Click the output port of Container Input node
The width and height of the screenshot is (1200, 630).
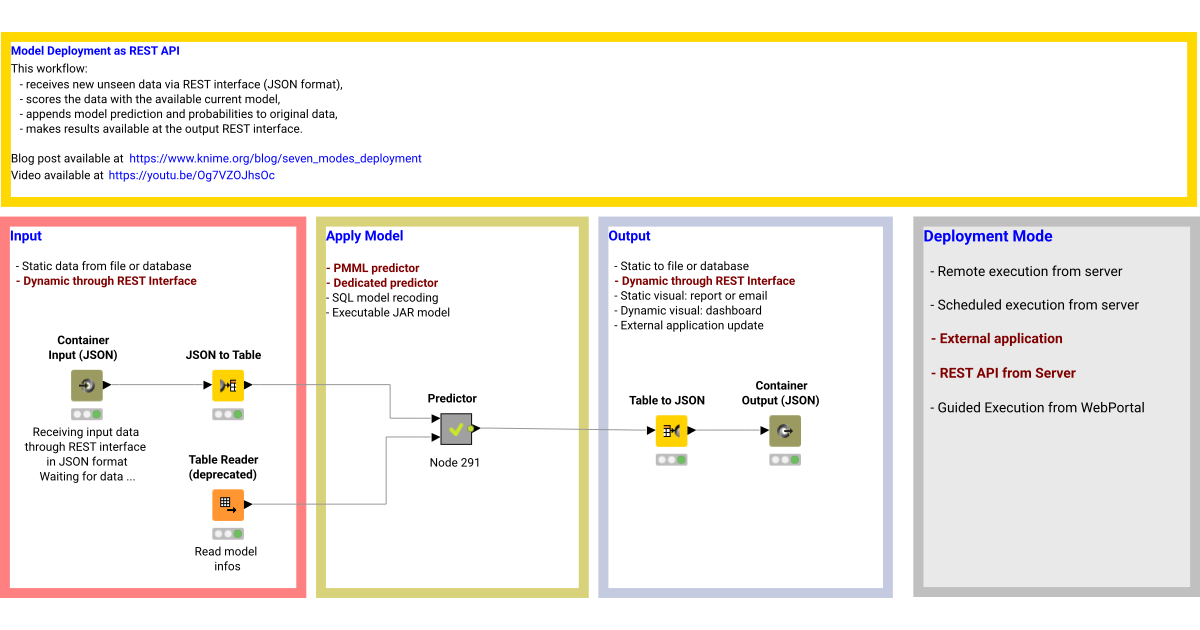[x=101, y=385]
